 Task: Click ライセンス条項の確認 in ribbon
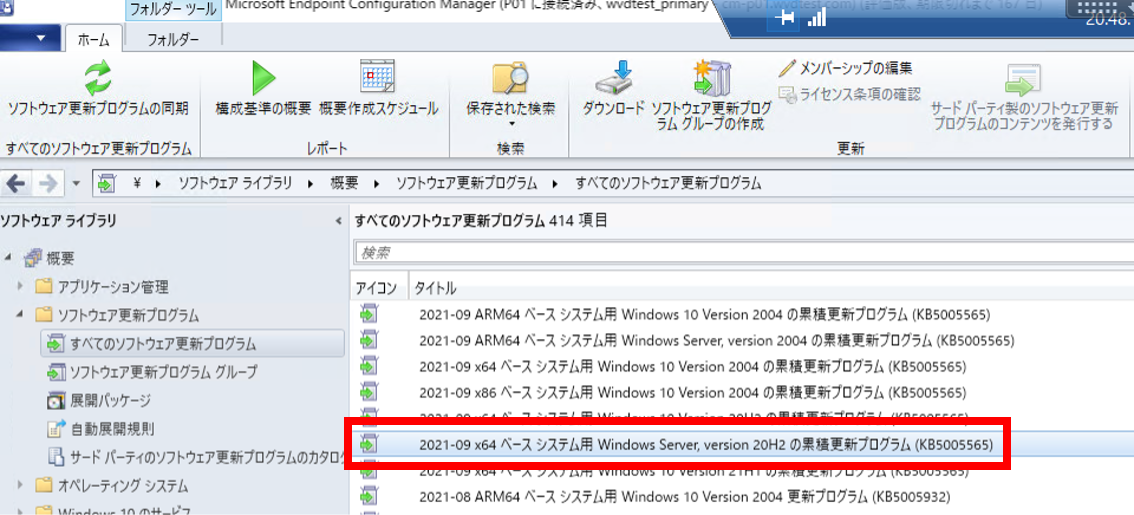pos(849,93)
